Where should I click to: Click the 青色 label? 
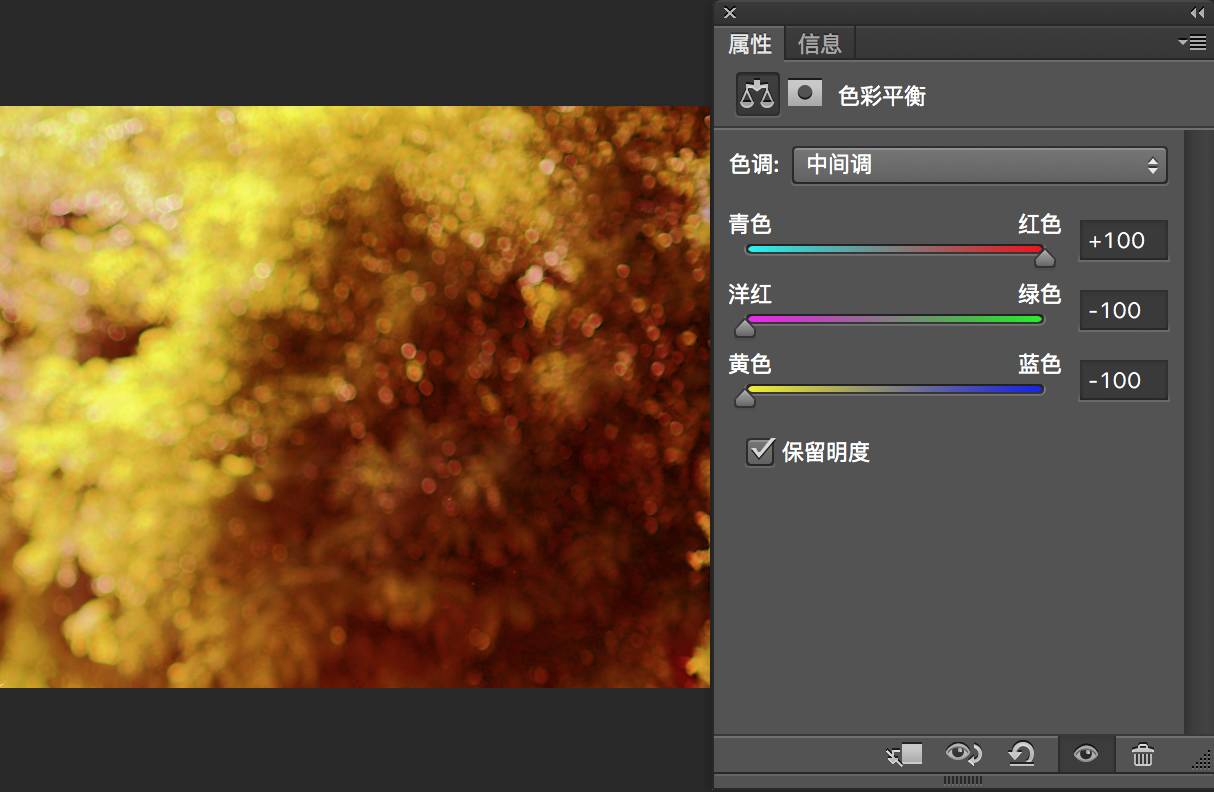click(x=750, y=225)
